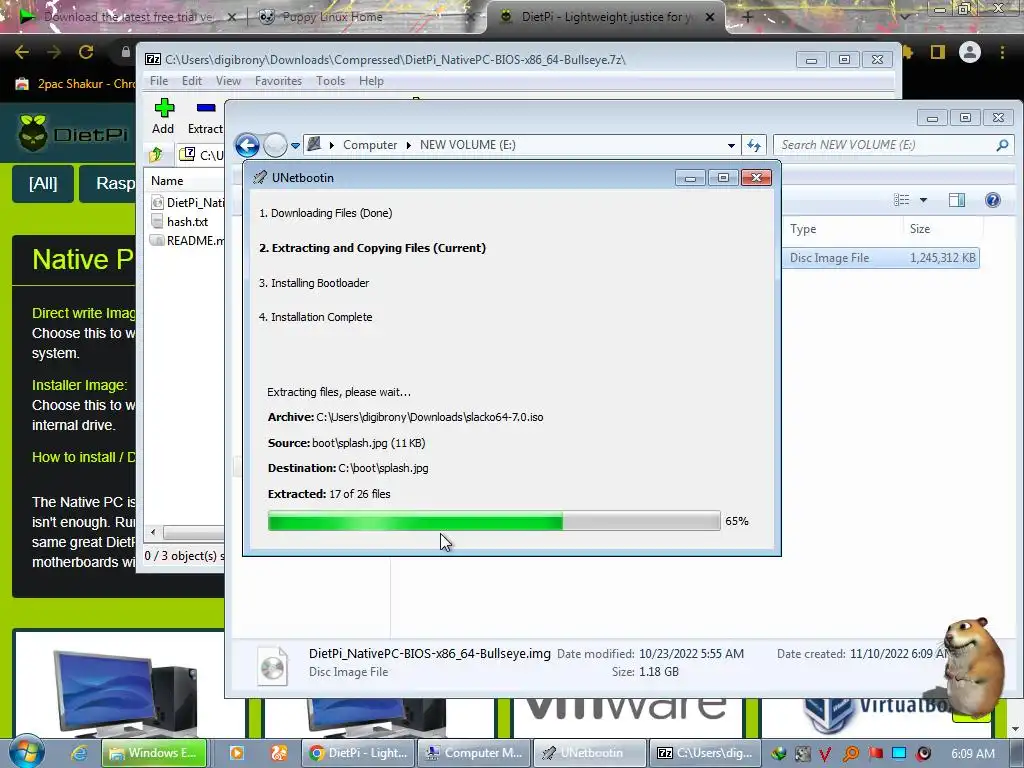Image resolution: width=1024 pixels, height=768 pixels.
Task: Click the change view icon in Explorer
Action: click(901, 200)
